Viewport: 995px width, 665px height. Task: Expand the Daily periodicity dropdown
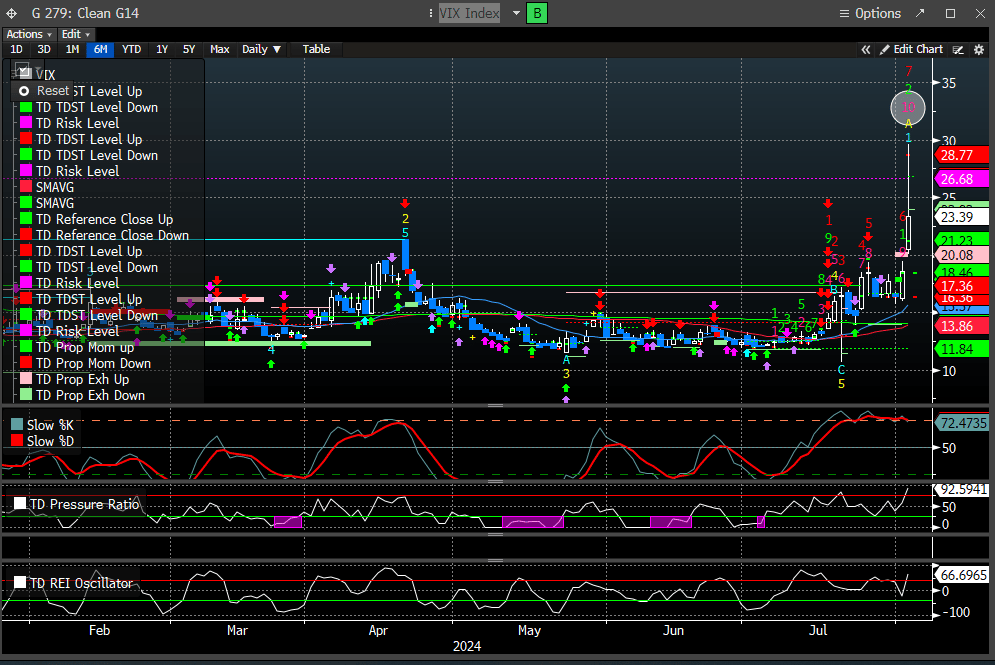click(262, 49)
